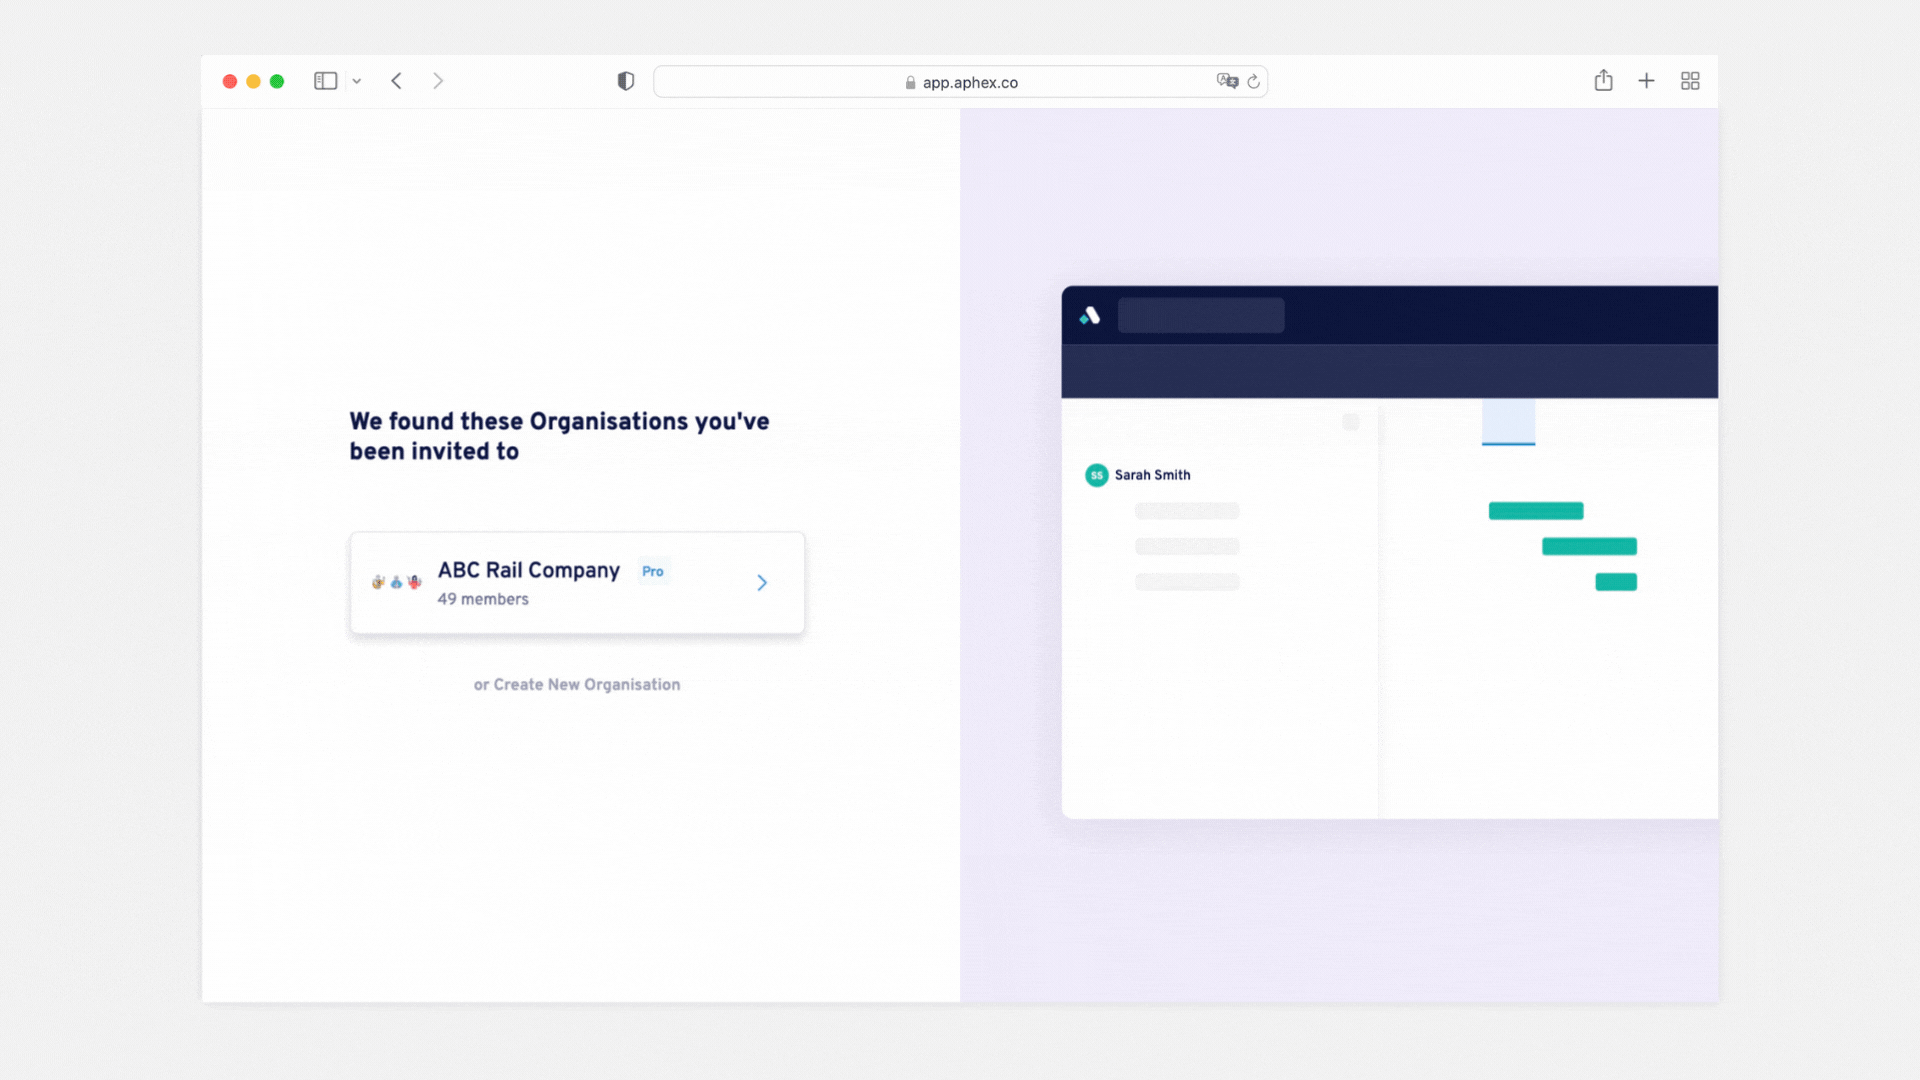Click the Sarah Smith name in preview
Viewport: 1920px width, 1080px height.
[1153, 475]
